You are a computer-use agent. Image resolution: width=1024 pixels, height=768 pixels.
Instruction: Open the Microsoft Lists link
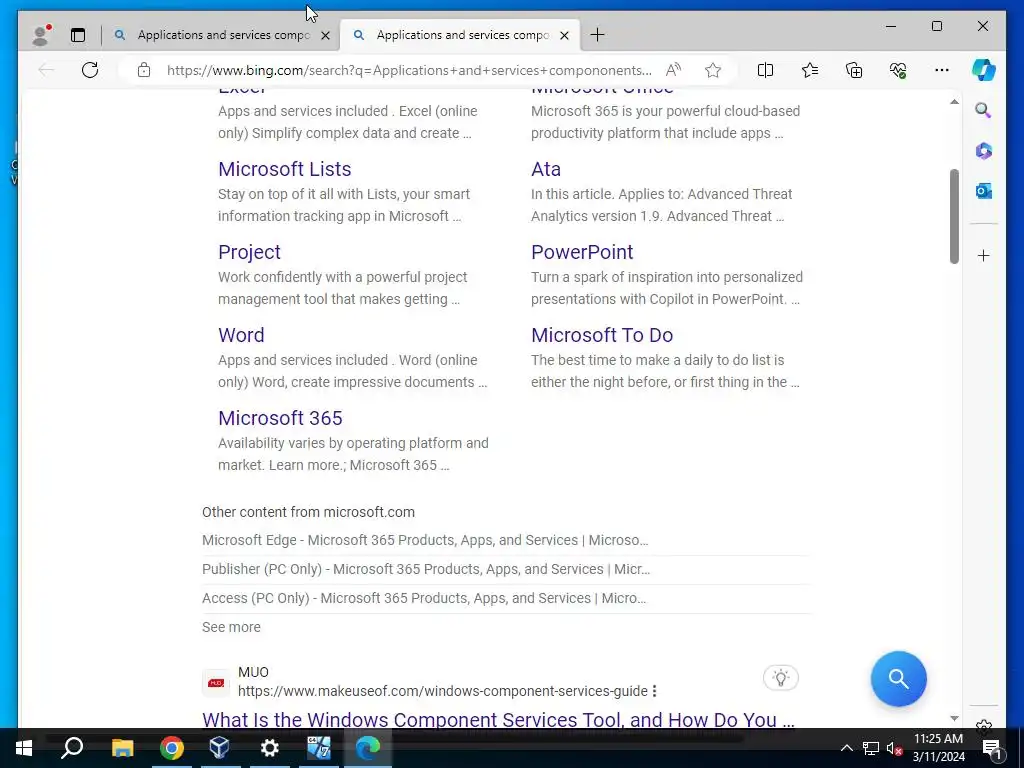(285, 169)
